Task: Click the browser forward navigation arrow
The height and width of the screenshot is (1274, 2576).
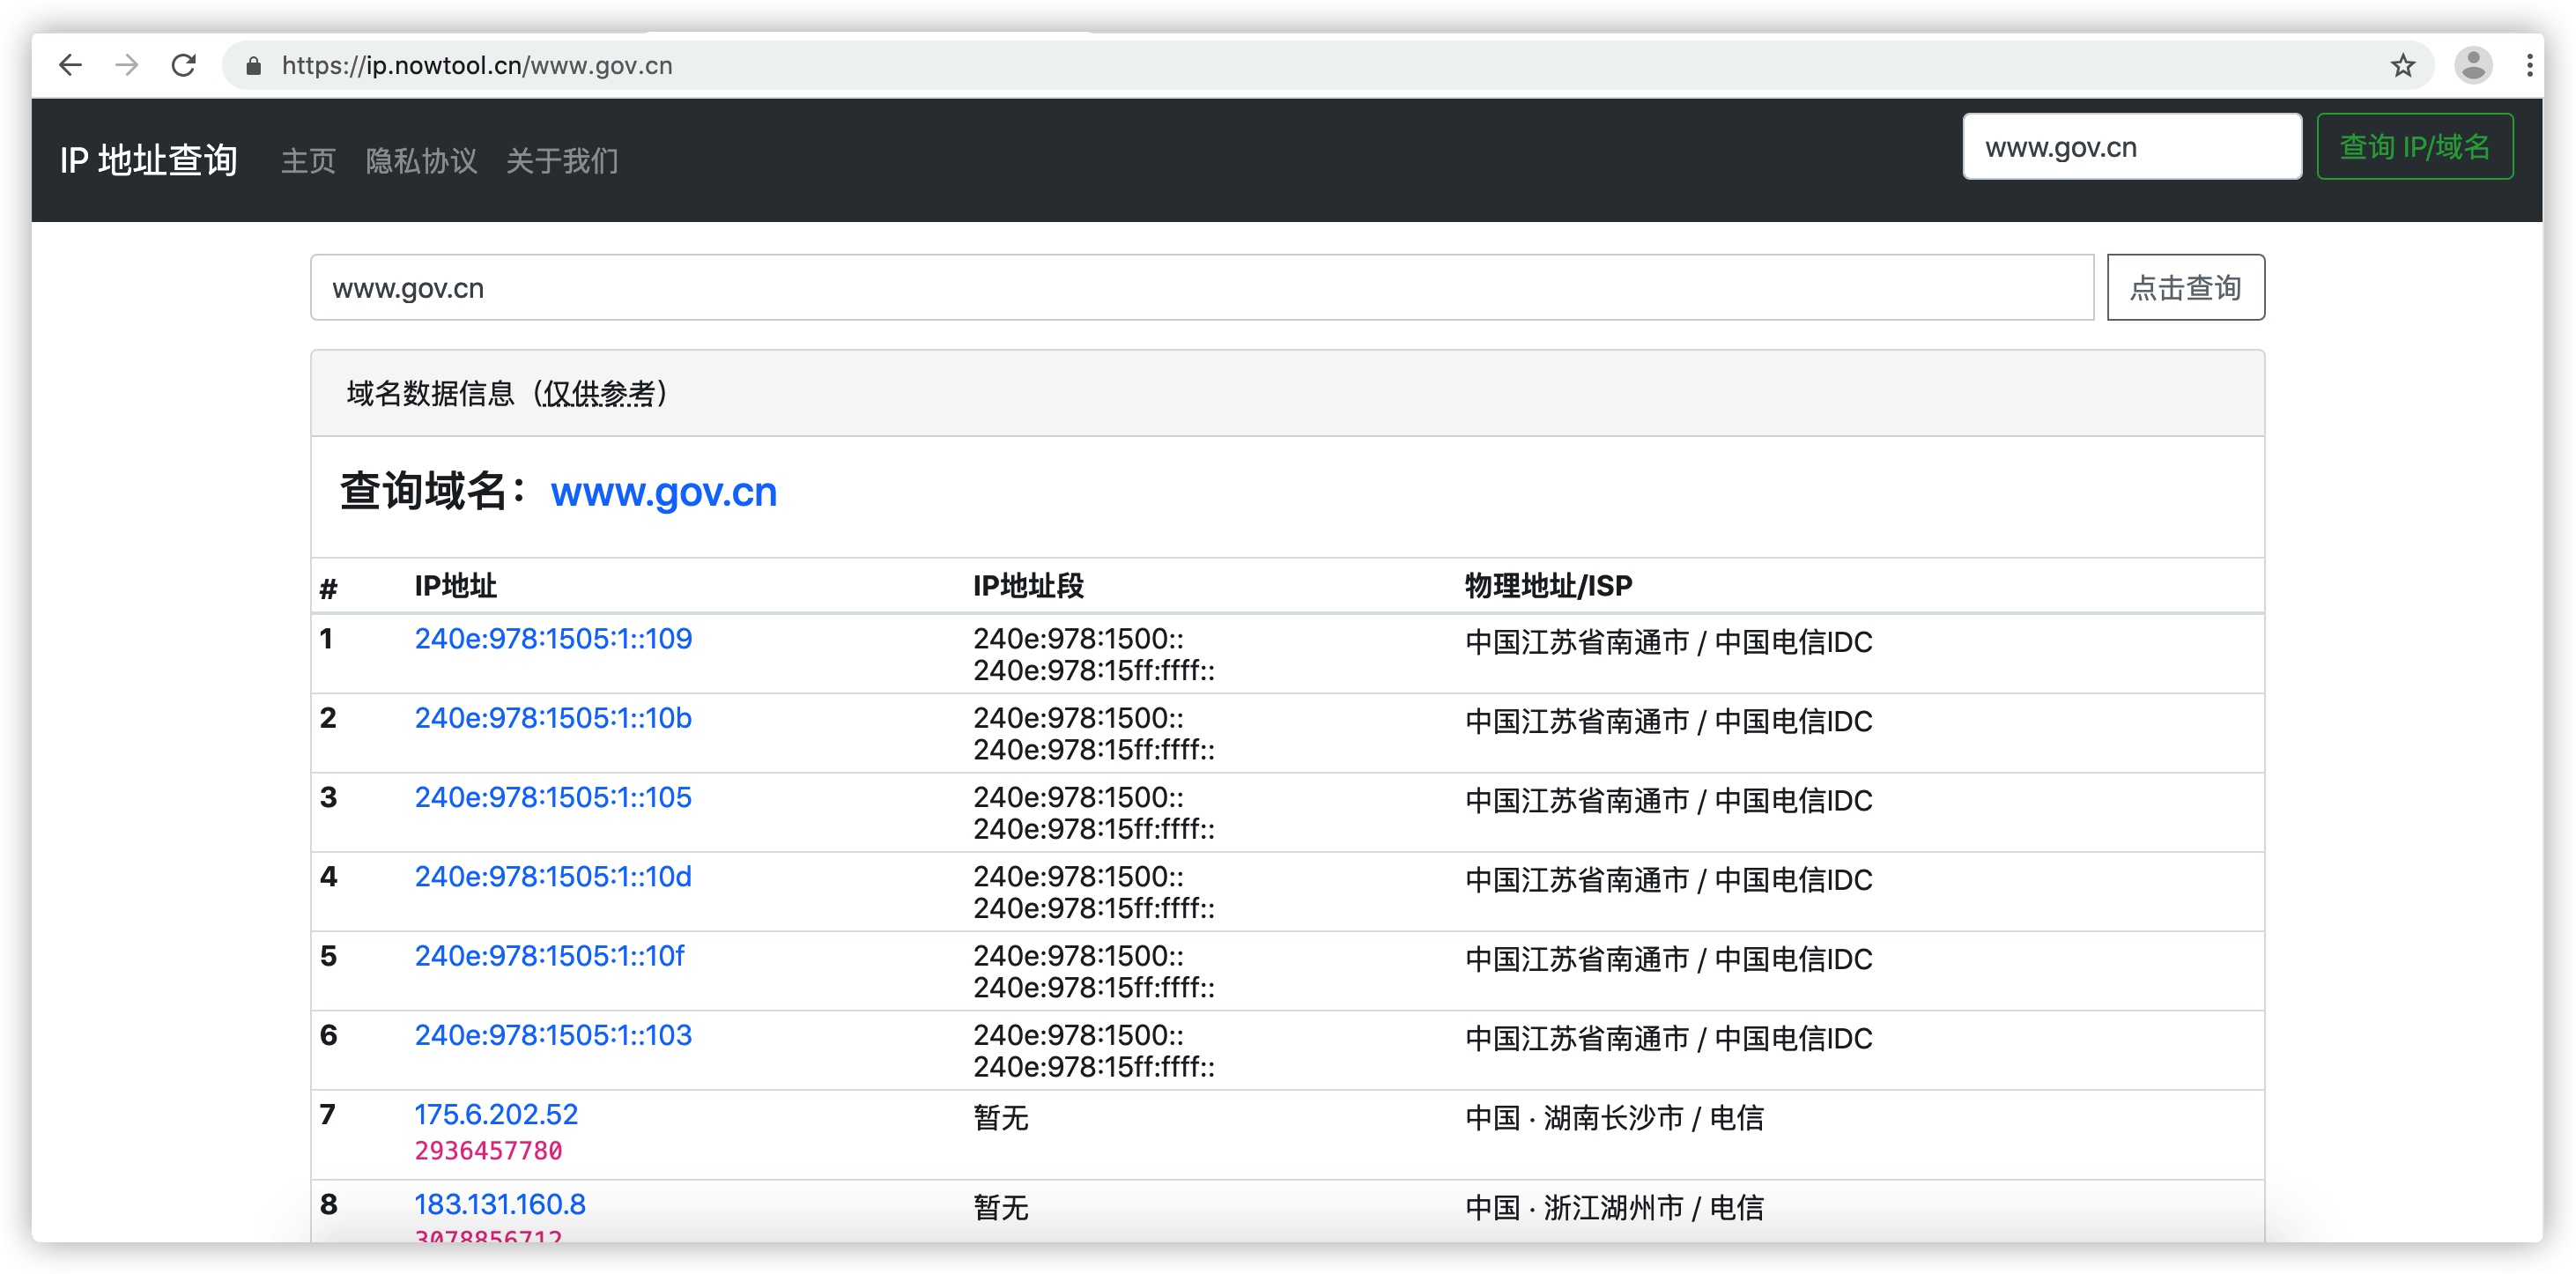Action: 127,65
